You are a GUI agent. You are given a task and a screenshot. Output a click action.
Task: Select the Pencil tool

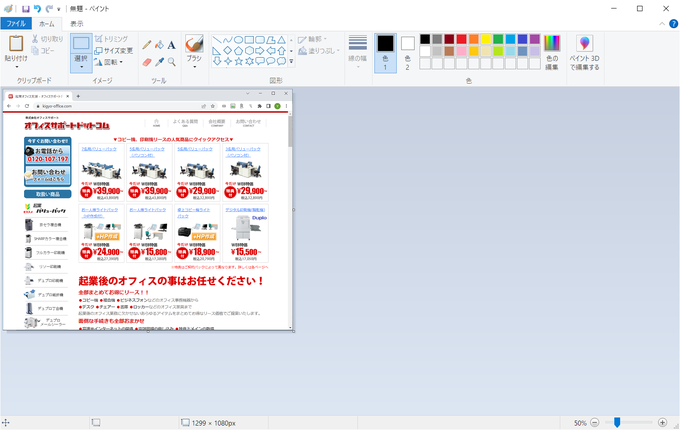click(147, 44)
